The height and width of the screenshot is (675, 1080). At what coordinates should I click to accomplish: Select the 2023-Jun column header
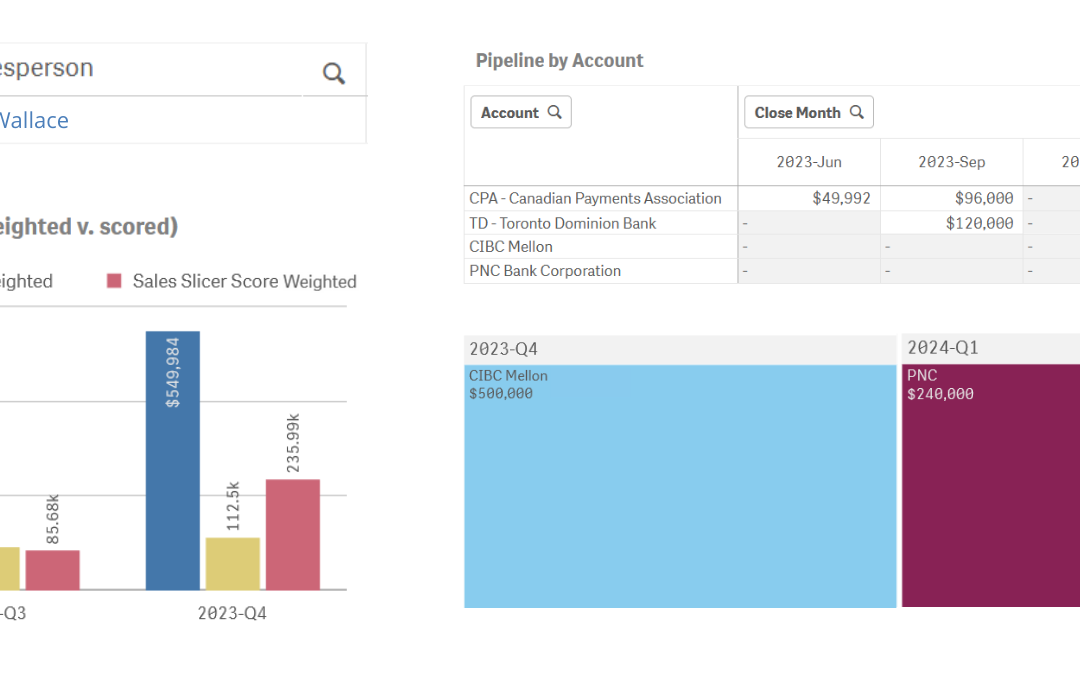click(x=809, y=162)
